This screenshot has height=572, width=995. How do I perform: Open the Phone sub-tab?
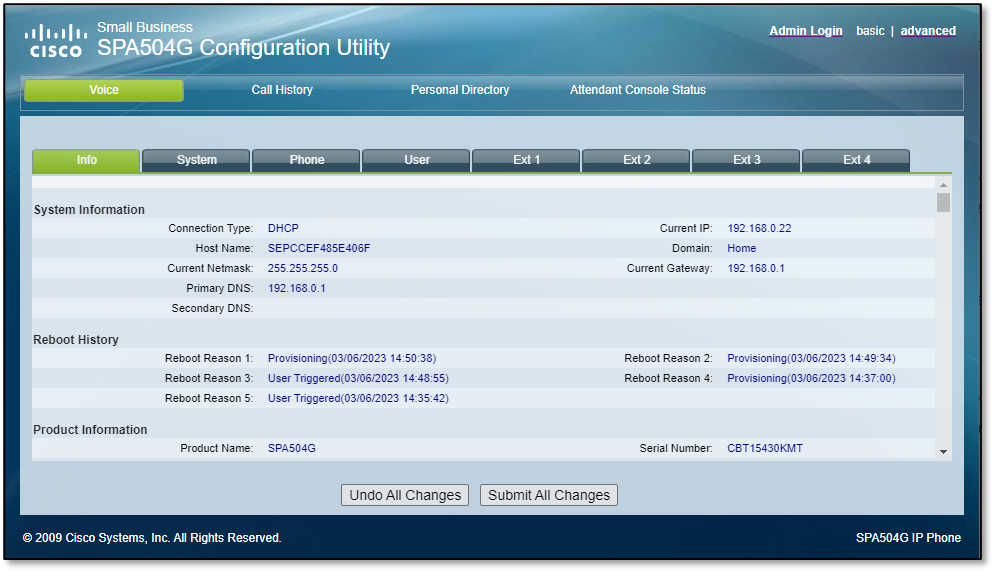pos(306,160)
